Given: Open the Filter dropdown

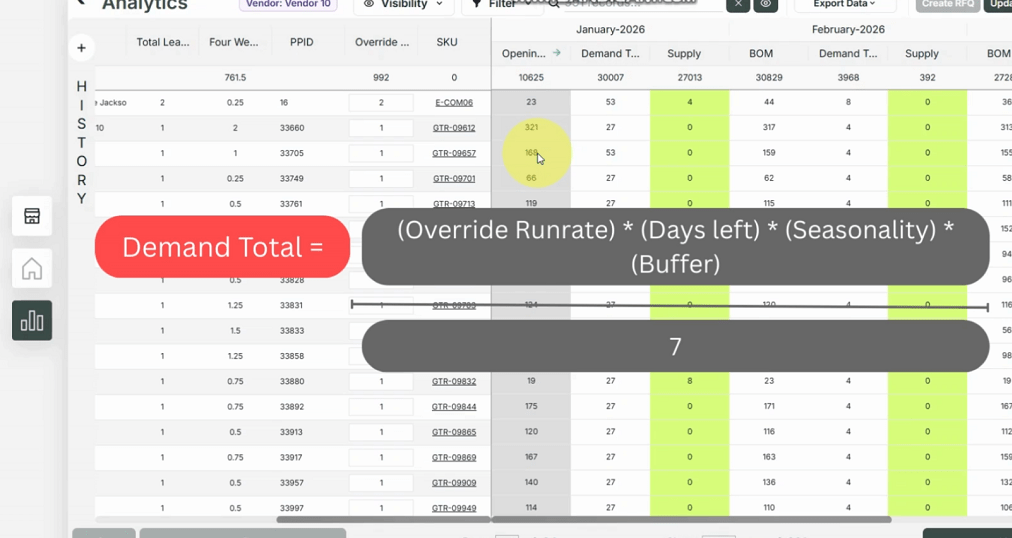Looking at the screenshot, I should click(498, 4).
